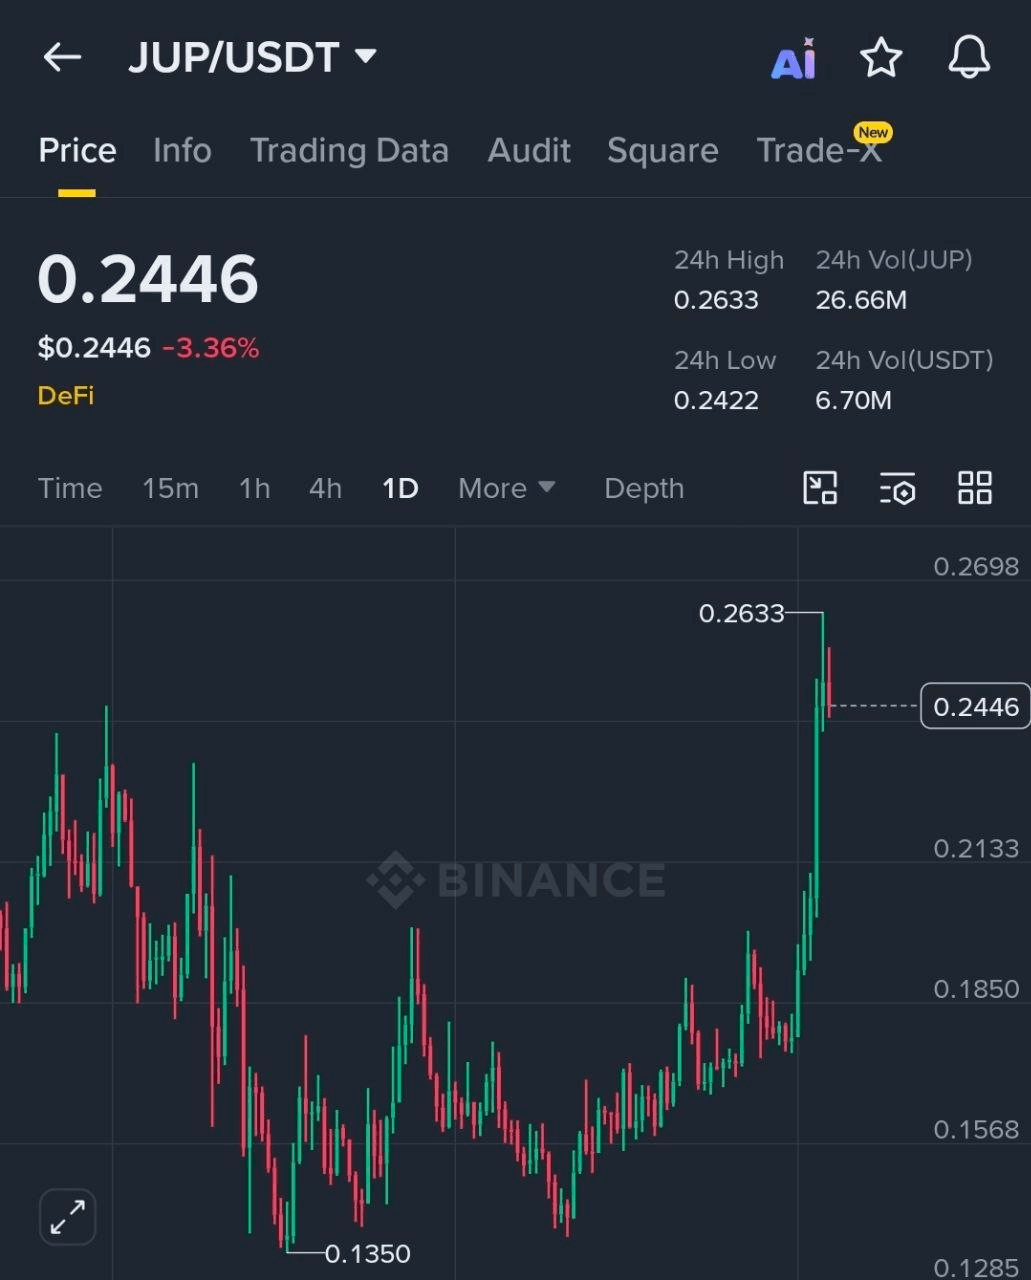The image size is (1031, 1280).
Task: Tap the 24h High value 0.2633
Action: coord(716,300)
